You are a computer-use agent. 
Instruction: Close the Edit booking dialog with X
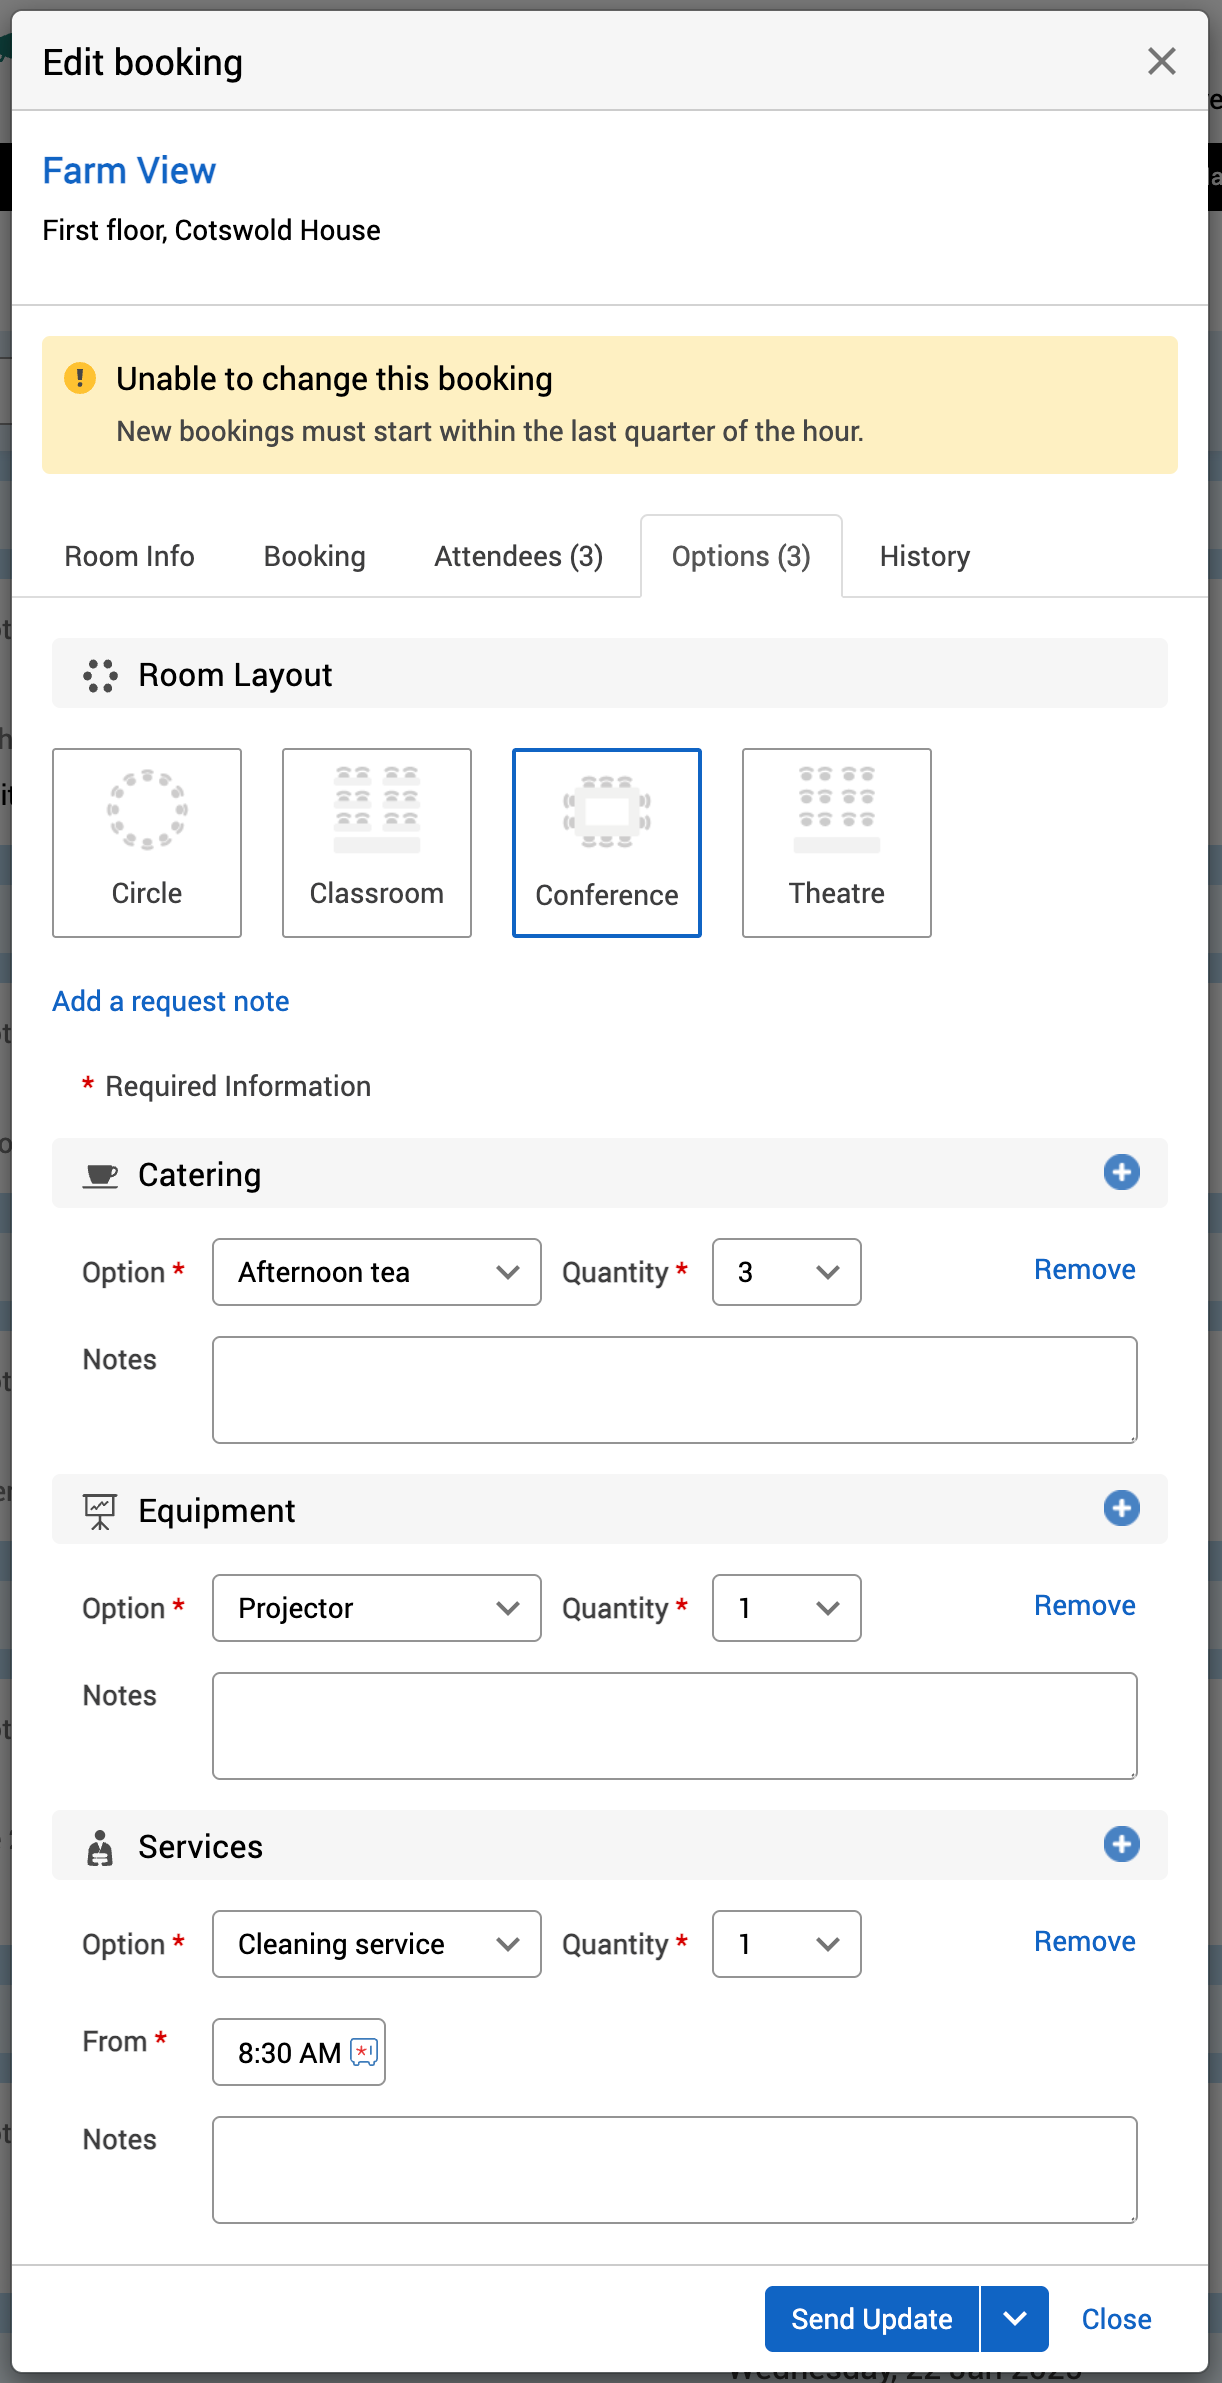[1161, 61]
